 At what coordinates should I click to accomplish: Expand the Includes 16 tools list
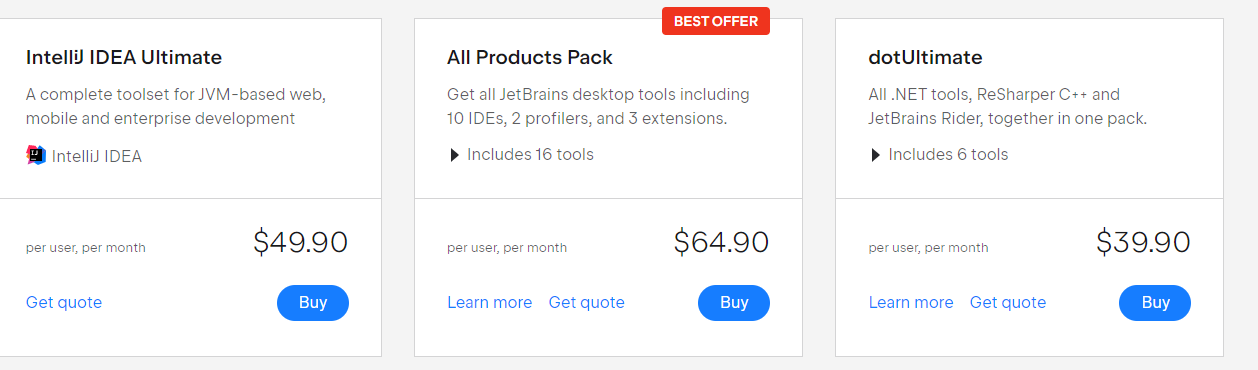coord(521,155)
